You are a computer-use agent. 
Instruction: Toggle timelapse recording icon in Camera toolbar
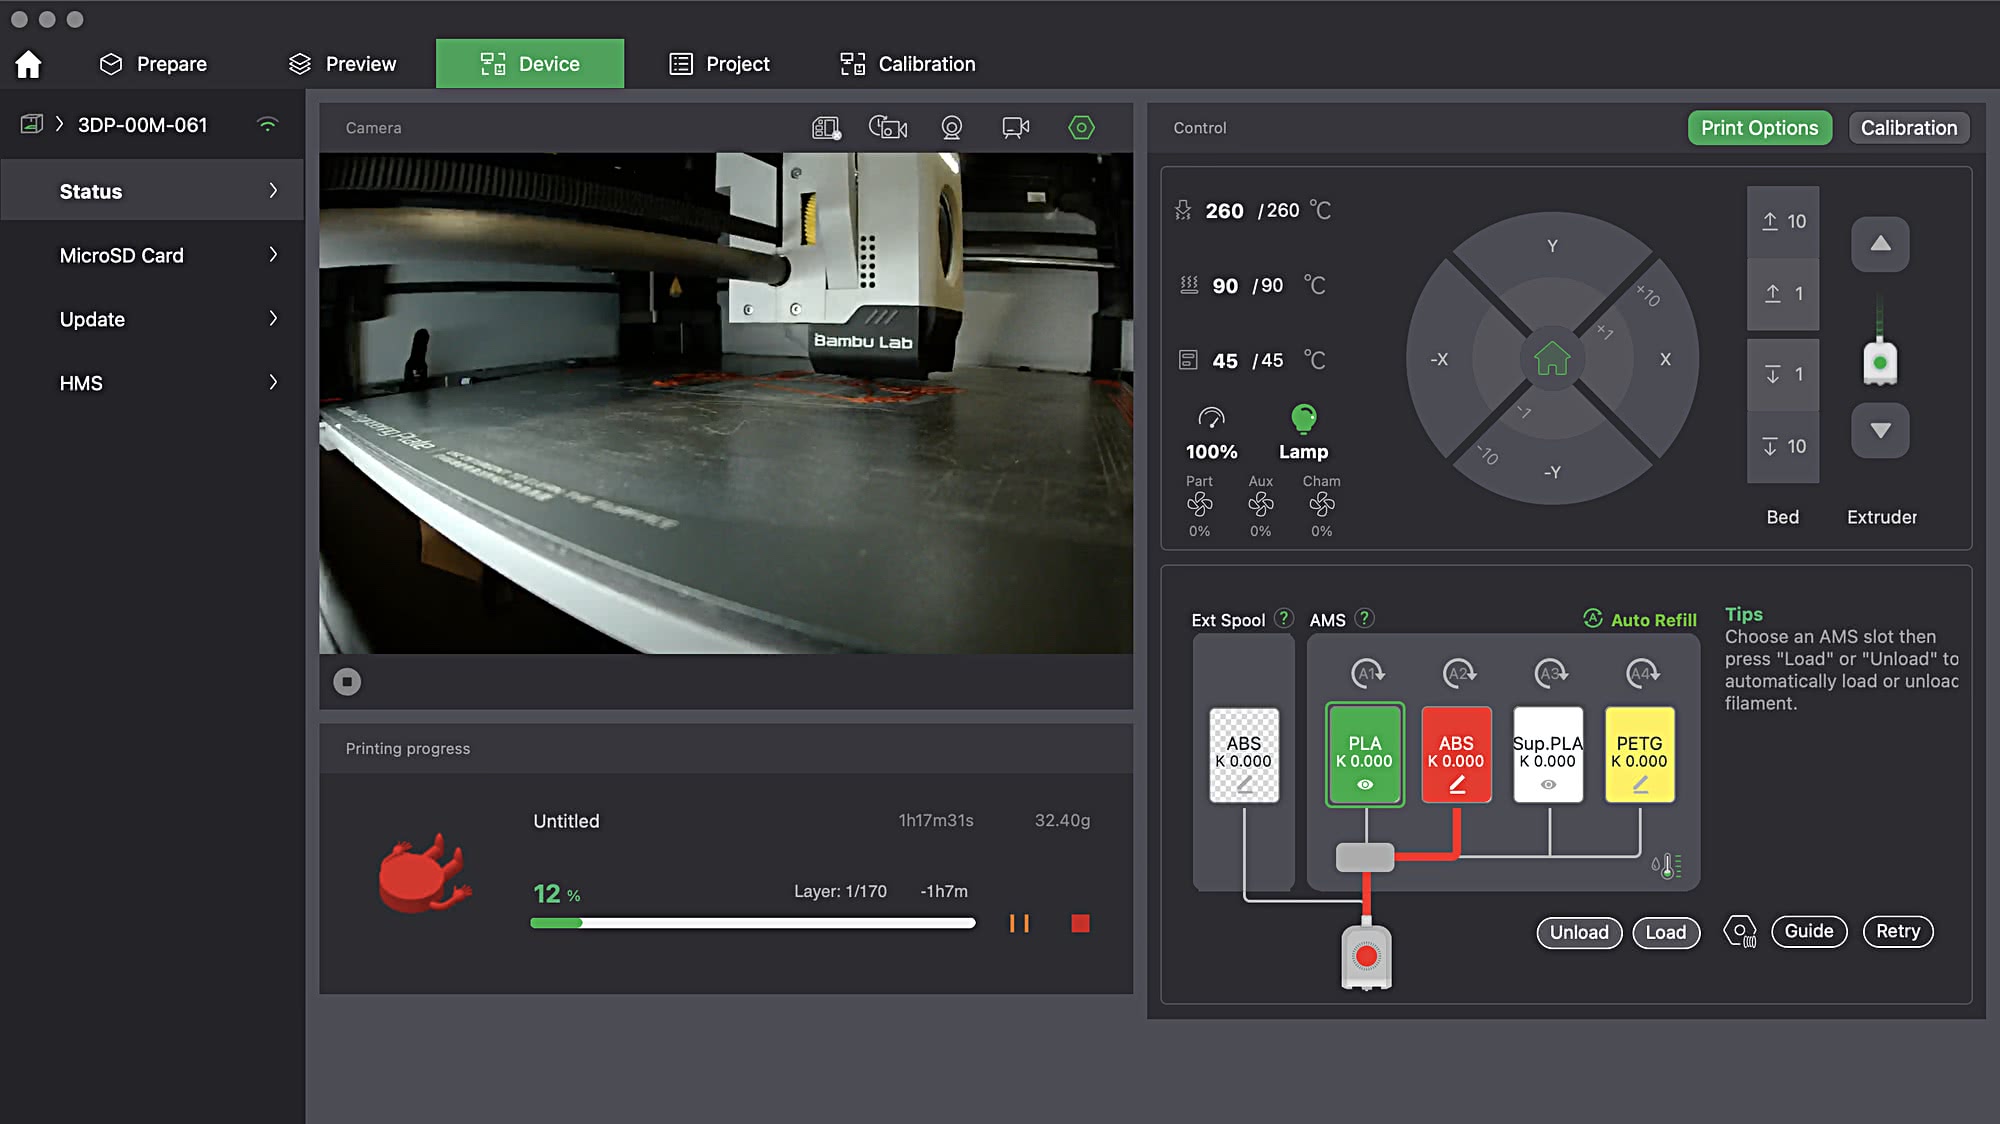pos(888,128)
